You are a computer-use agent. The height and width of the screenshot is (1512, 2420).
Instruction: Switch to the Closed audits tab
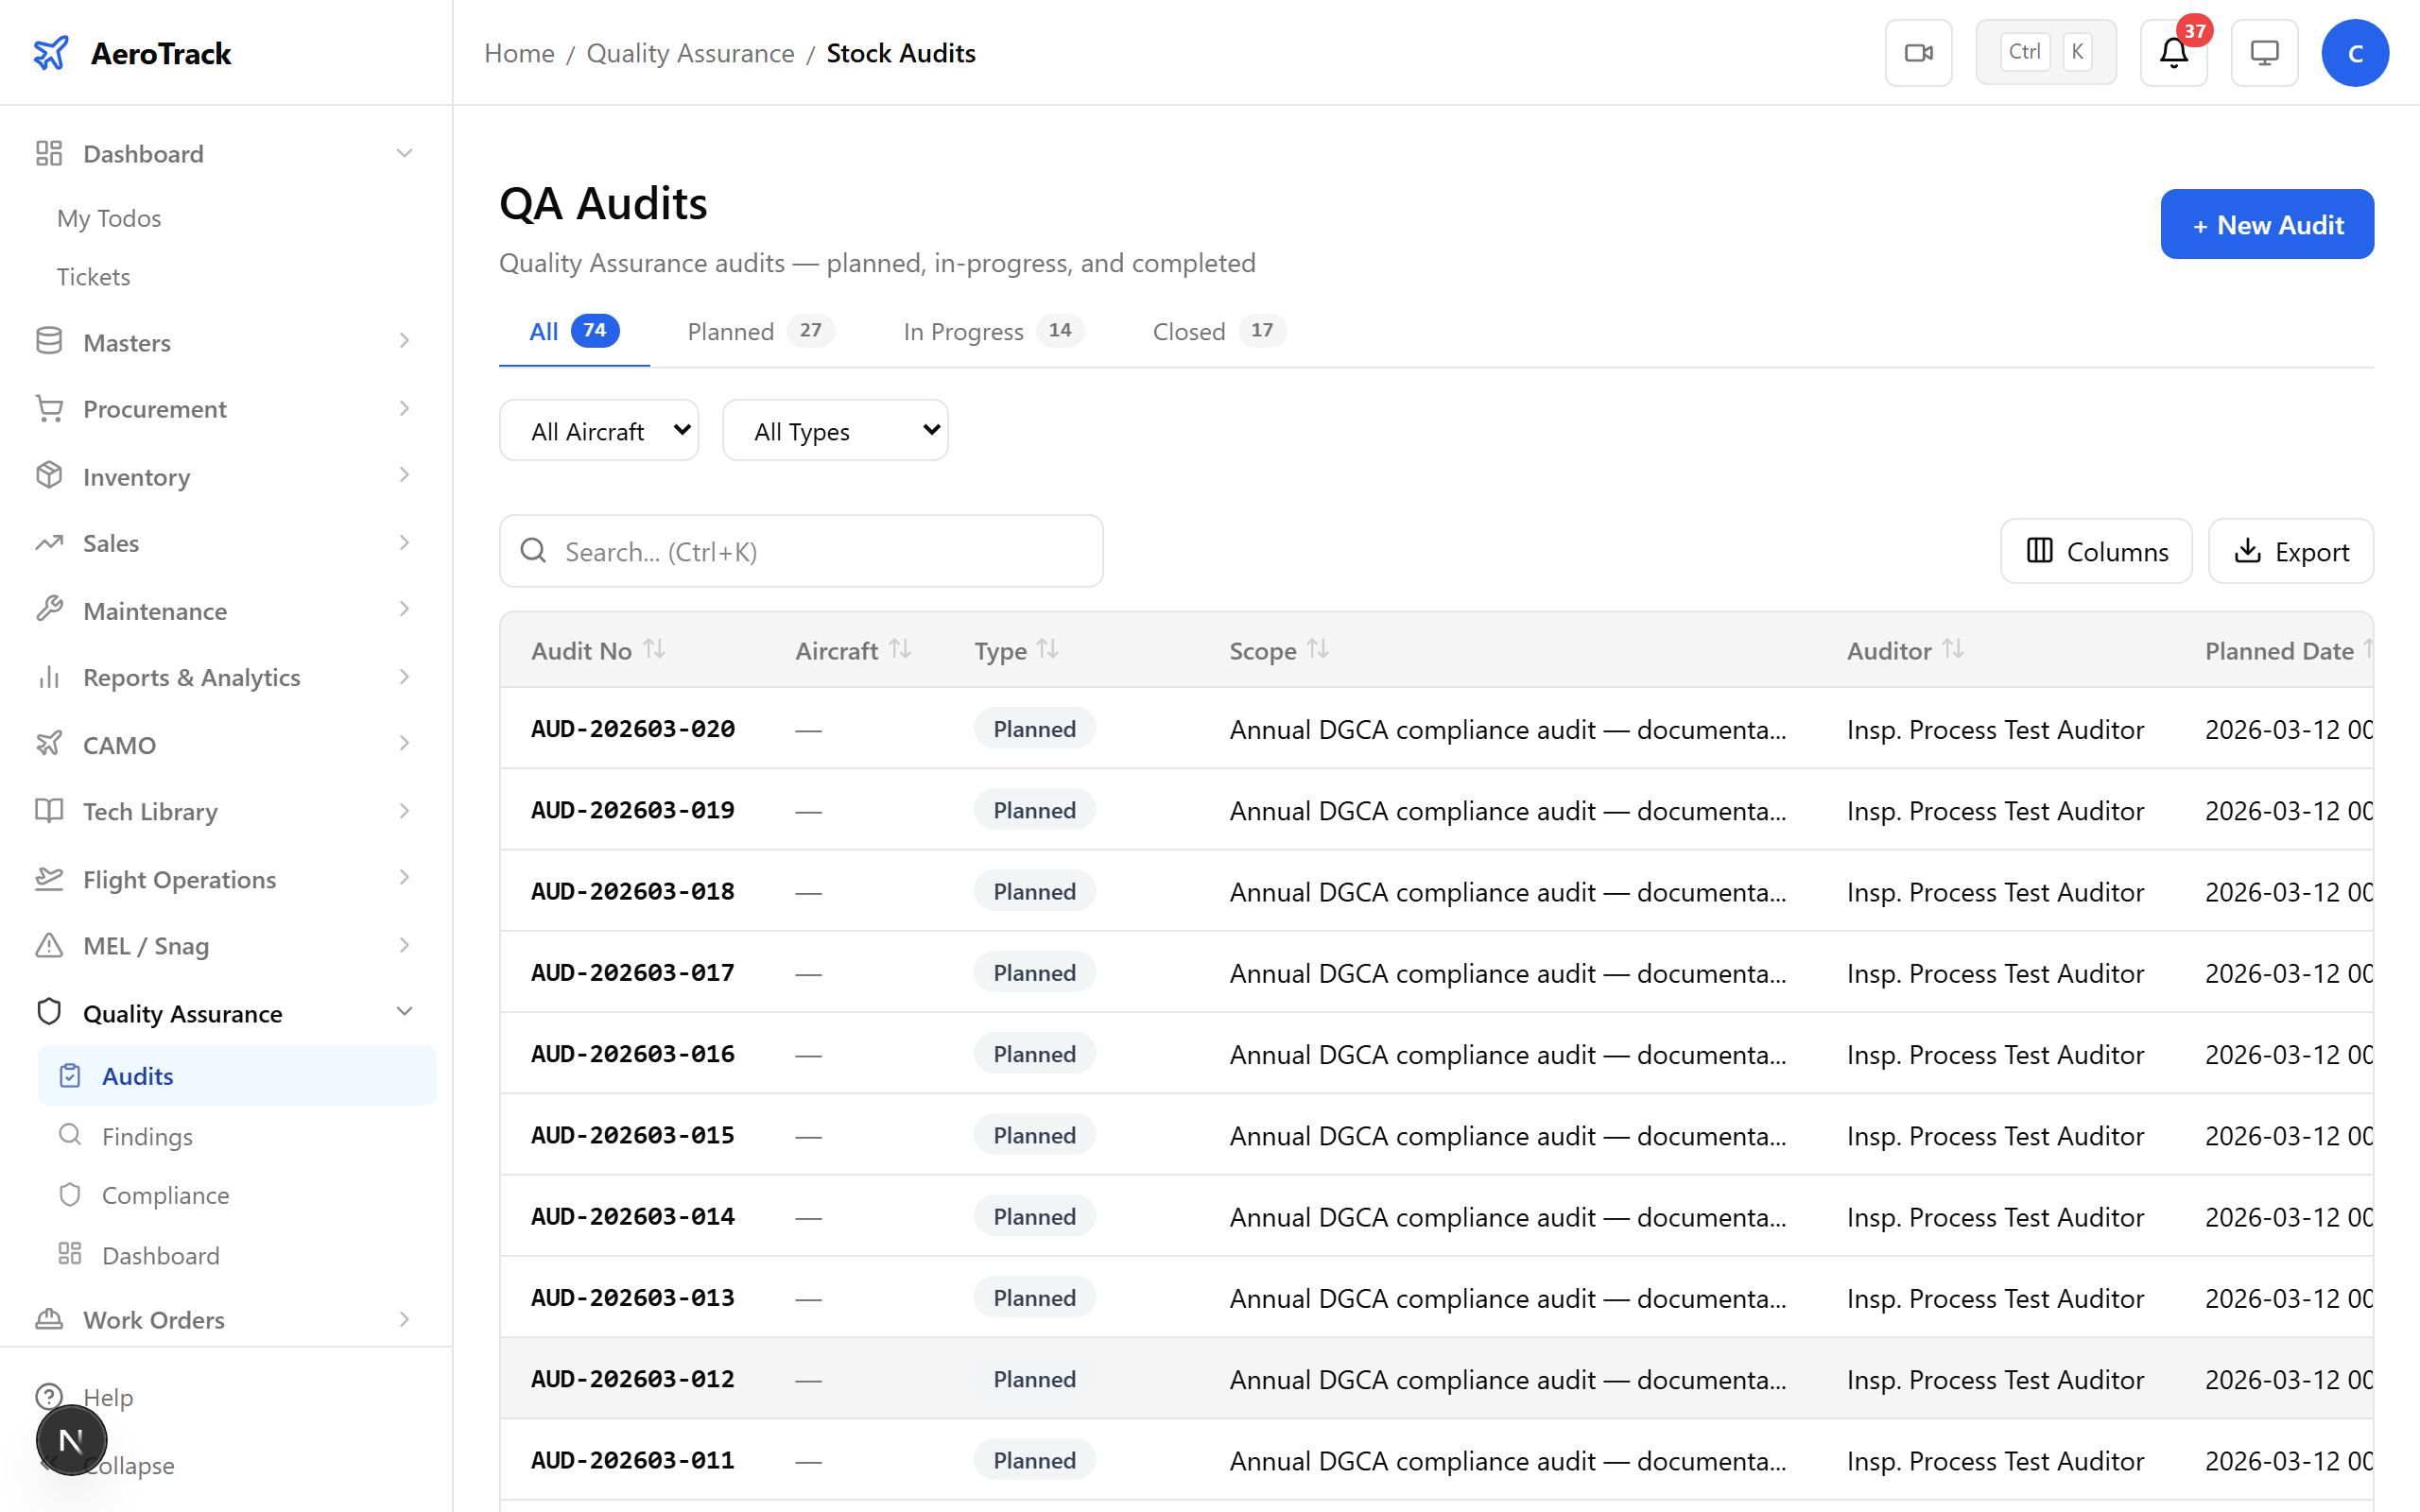[x=1189, y=331]
